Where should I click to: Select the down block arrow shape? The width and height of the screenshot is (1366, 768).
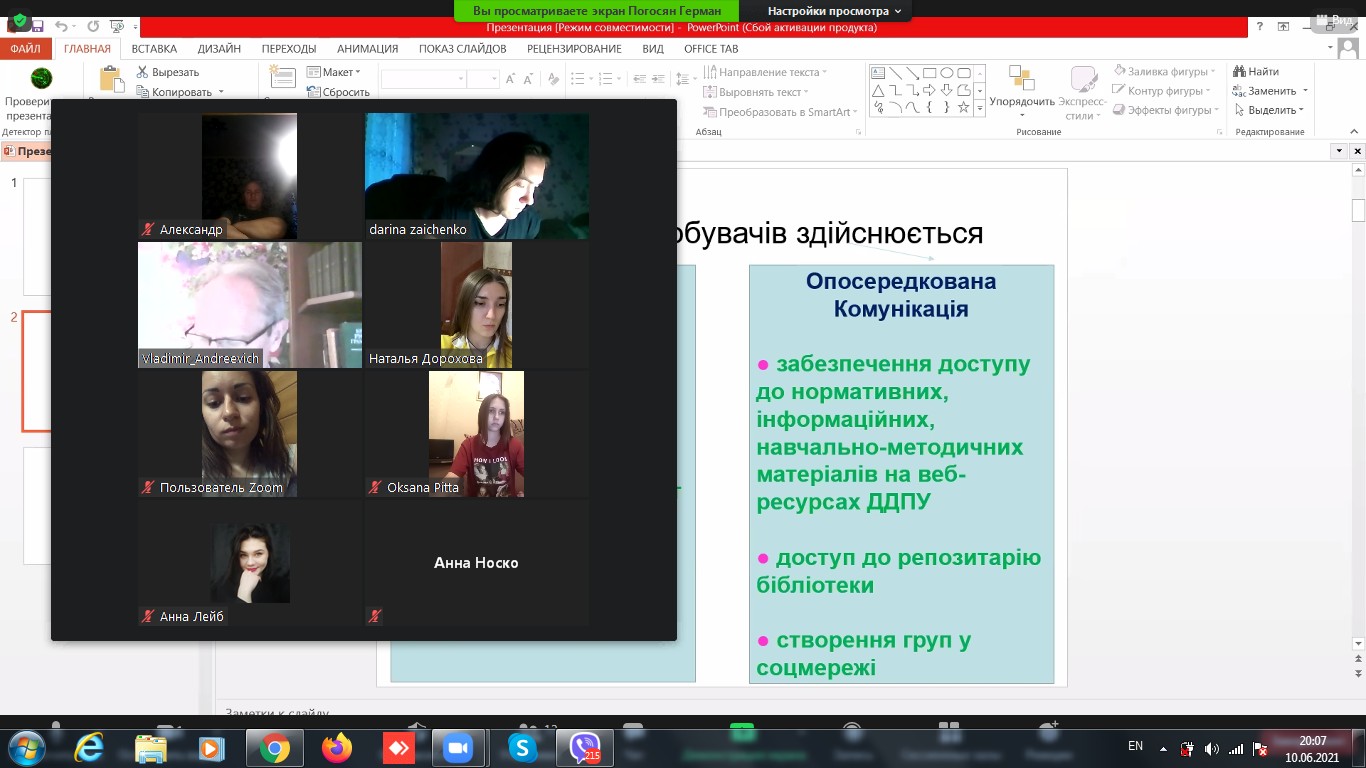click(x=947, y=90)
